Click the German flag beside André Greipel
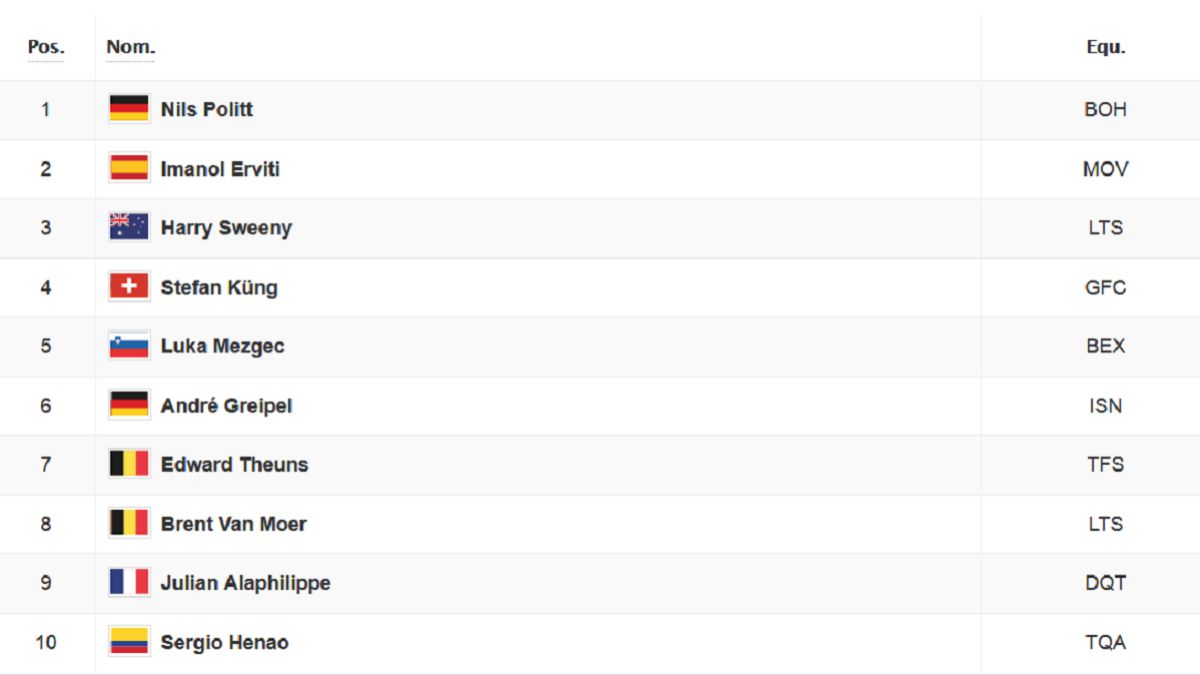Viewport: 1200px width, 675px height. (129, 405)
